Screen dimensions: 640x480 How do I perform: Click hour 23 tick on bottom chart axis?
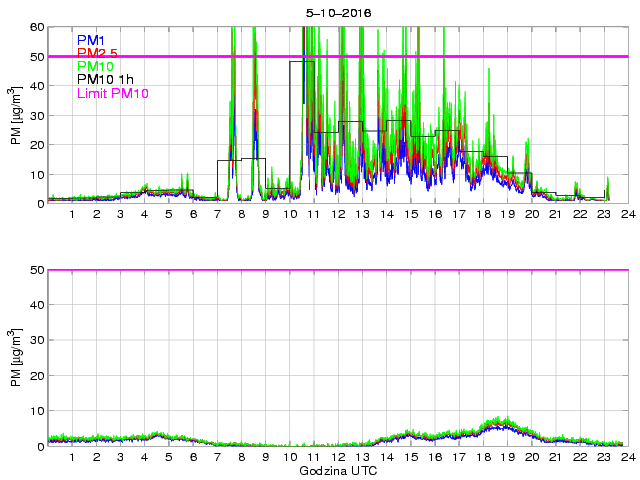point(603,457)
